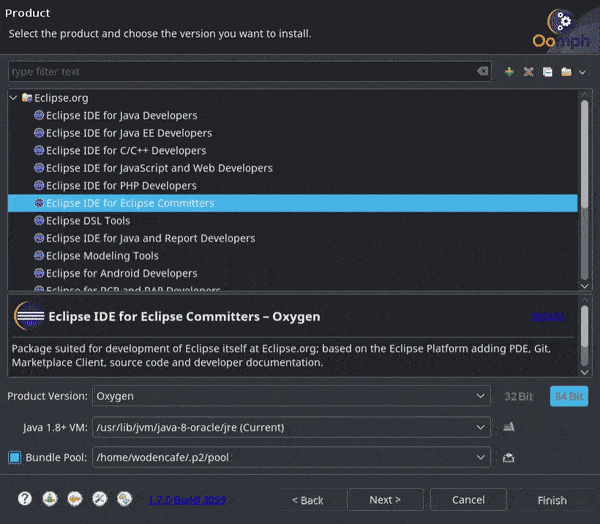Image resolution: width=600 pixels, height=524 pixels.
Task: Select Eclipse IDE for JavaScript and Web Developers
Action: 159,168
